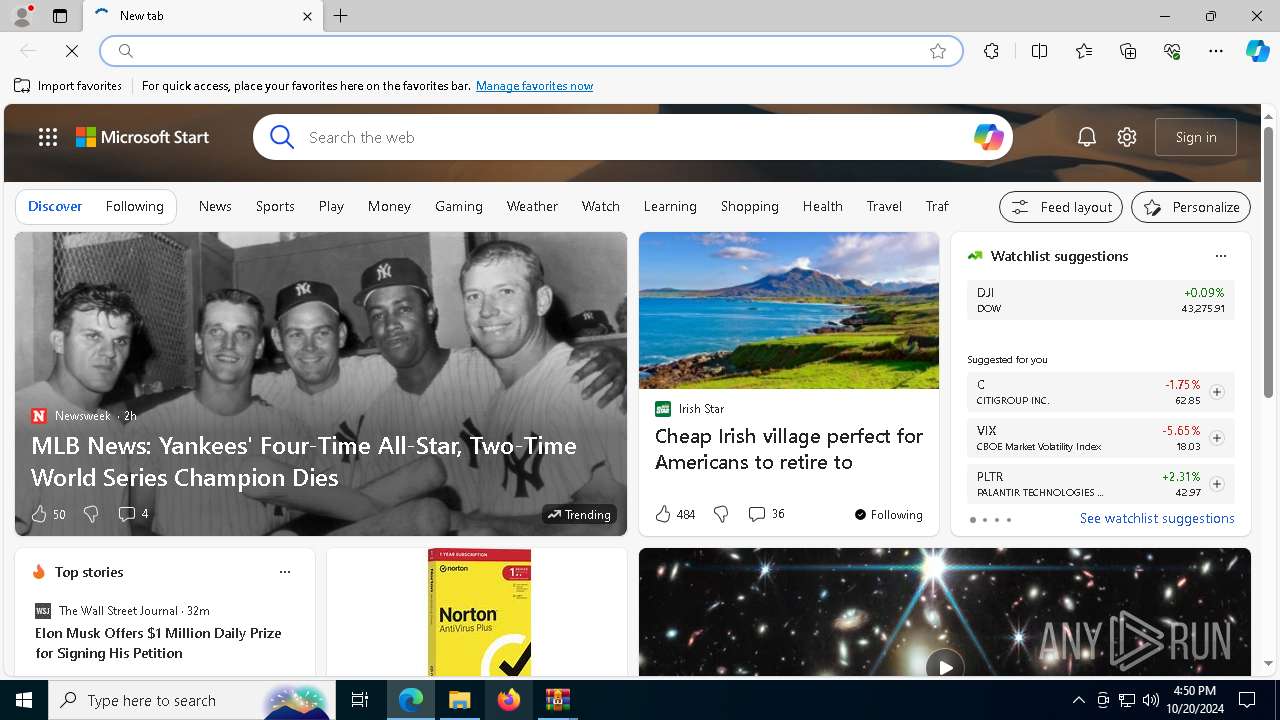The image size is (1280, 720).
Task: Switch to the Discover tab
Action: (55, 206)
